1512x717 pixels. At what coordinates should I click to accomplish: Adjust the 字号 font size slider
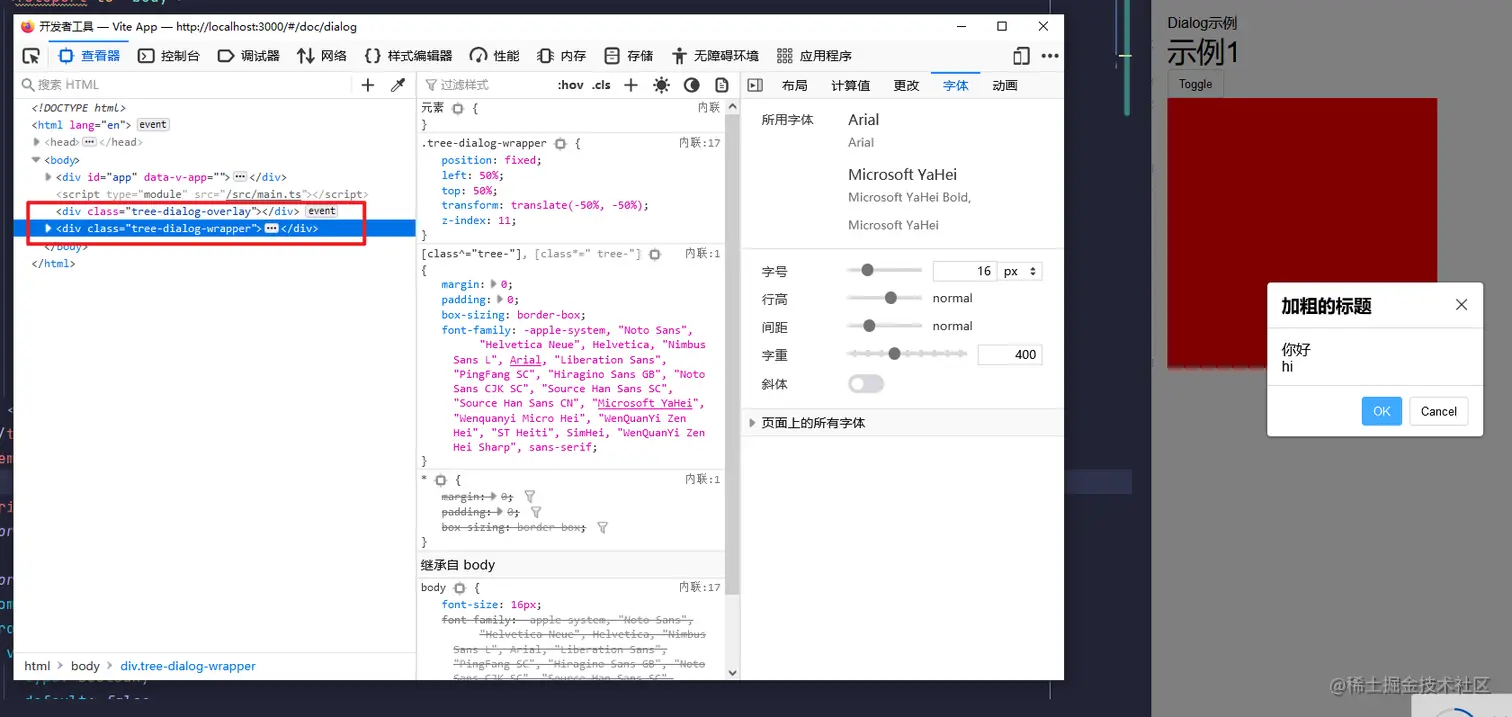pos(884,270)
